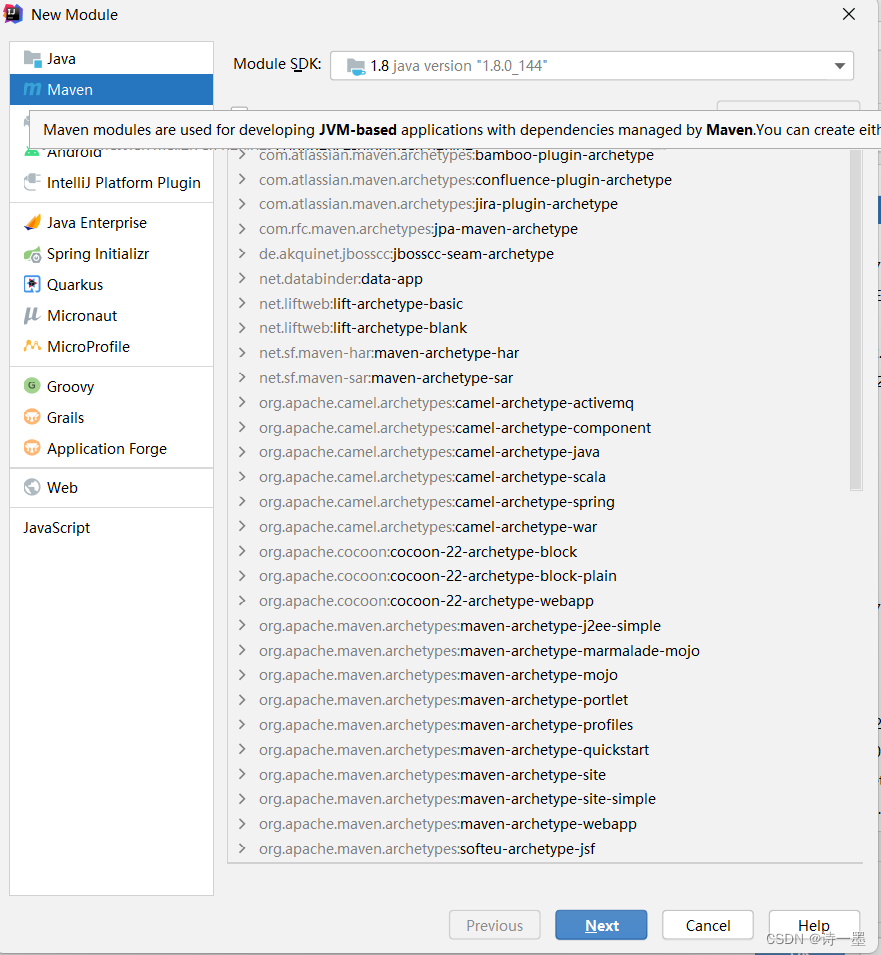Screen dimensions: 881x955
Task: Select camel-archetype-war entry
Action: 428,527
